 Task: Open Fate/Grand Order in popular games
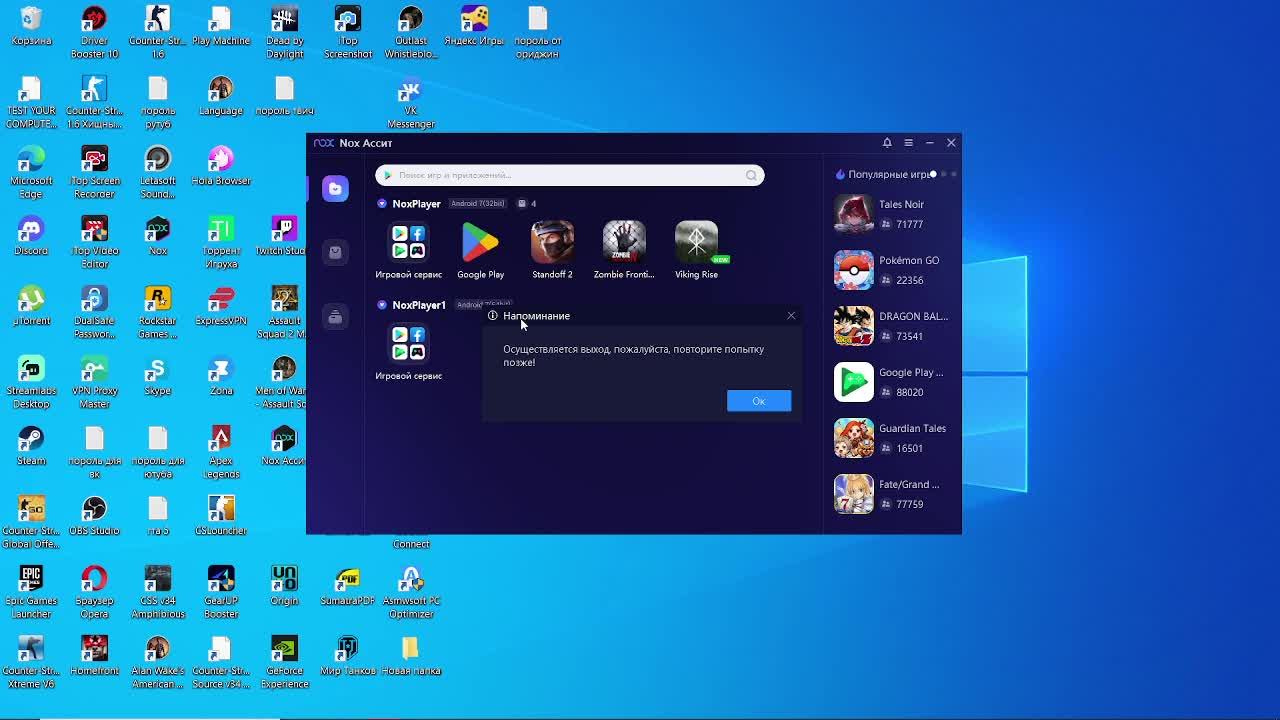coord(890,494)
